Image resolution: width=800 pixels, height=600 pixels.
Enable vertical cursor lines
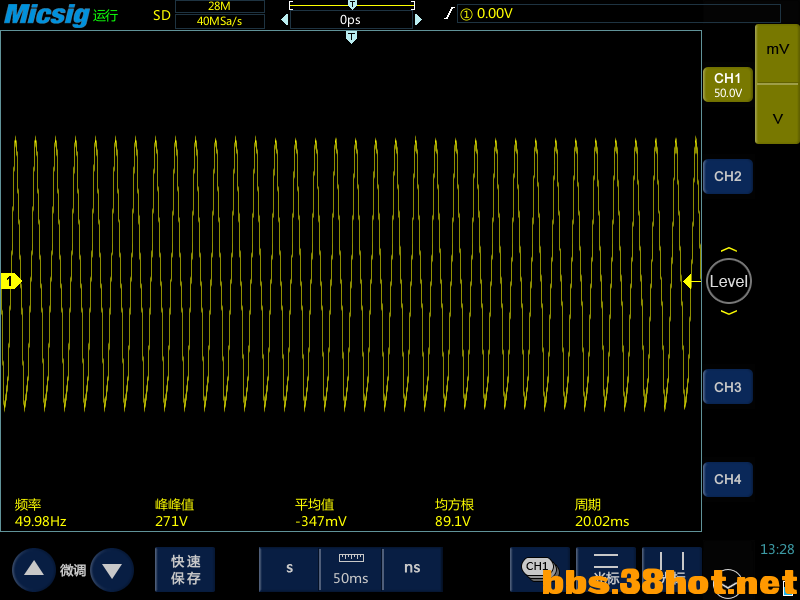pos(671,569)
